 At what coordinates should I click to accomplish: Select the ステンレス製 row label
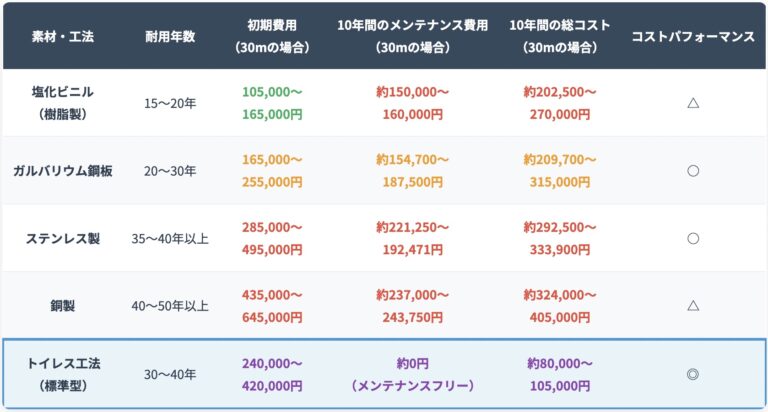(62, 239)
